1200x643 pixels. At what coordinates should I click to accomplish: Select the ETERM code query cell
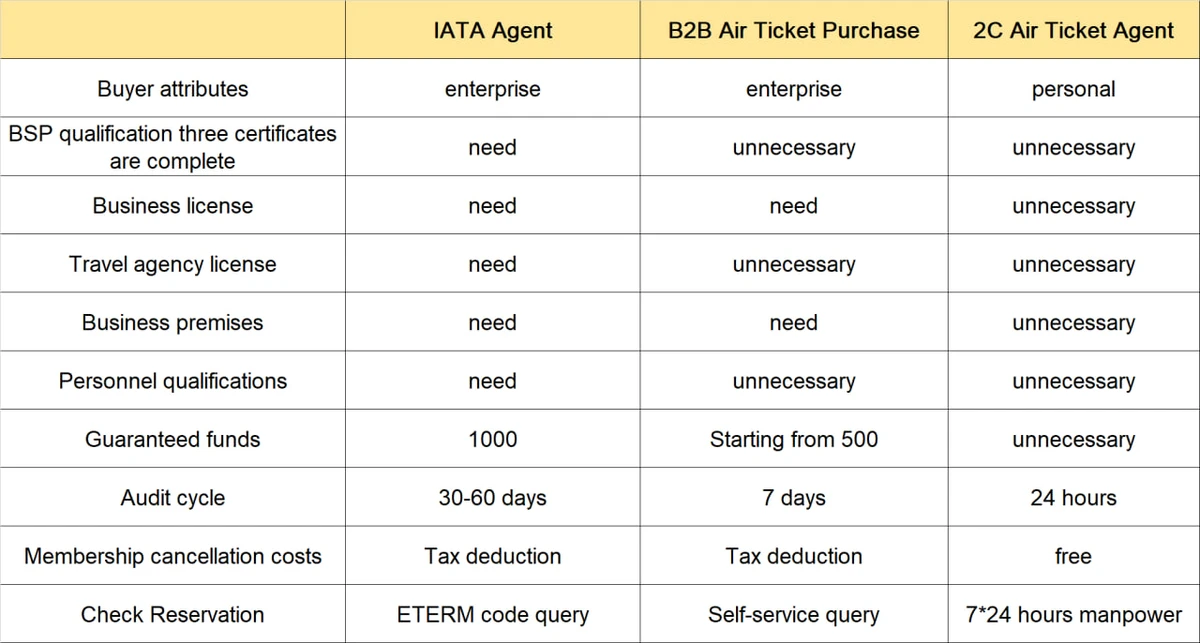tap(492, 615)
